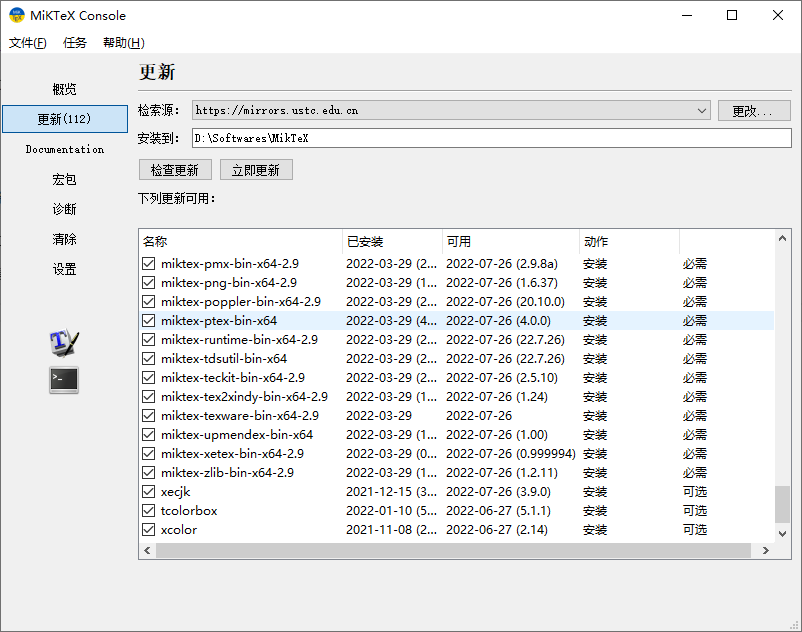Toggle the miktex-poppler-bin-x64-2.9 checkbox
The width and height of the screenshot is (802, 632).
coord(148,302)
